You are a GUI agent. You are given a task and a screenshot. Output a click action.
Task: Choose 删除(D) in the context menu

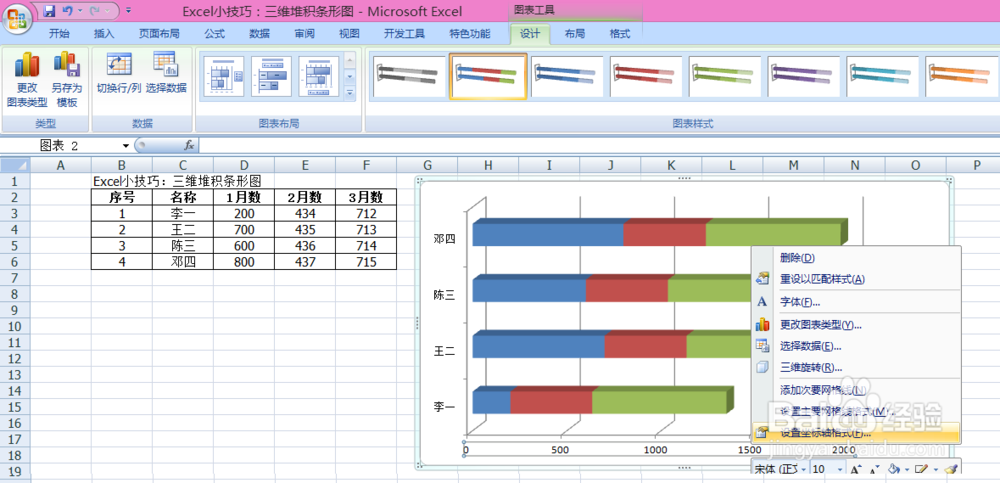tap(857, 258)
